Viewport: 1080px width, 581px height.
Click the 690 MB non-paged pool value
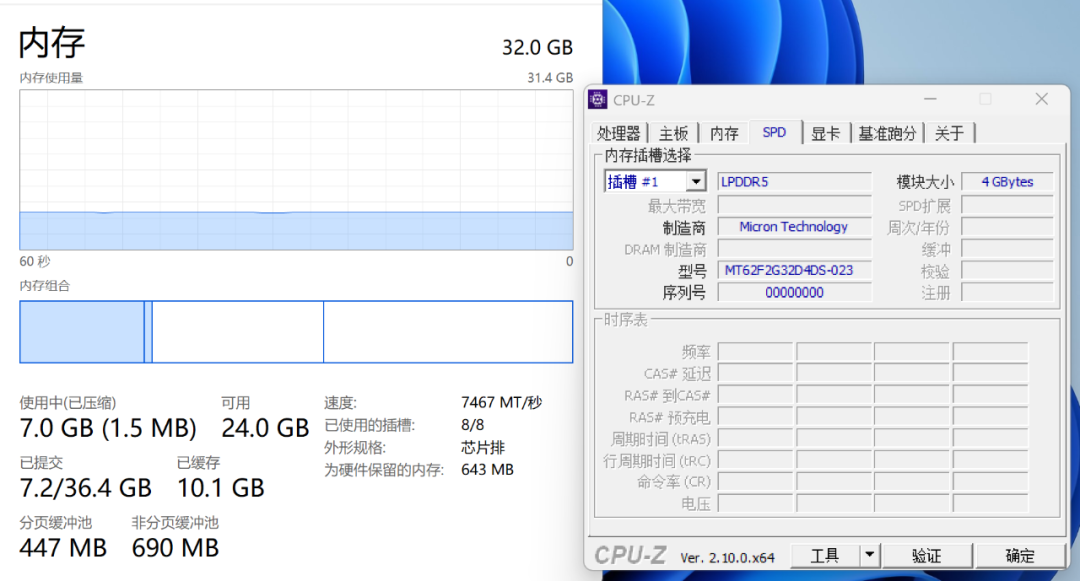(x=175, y=548)
